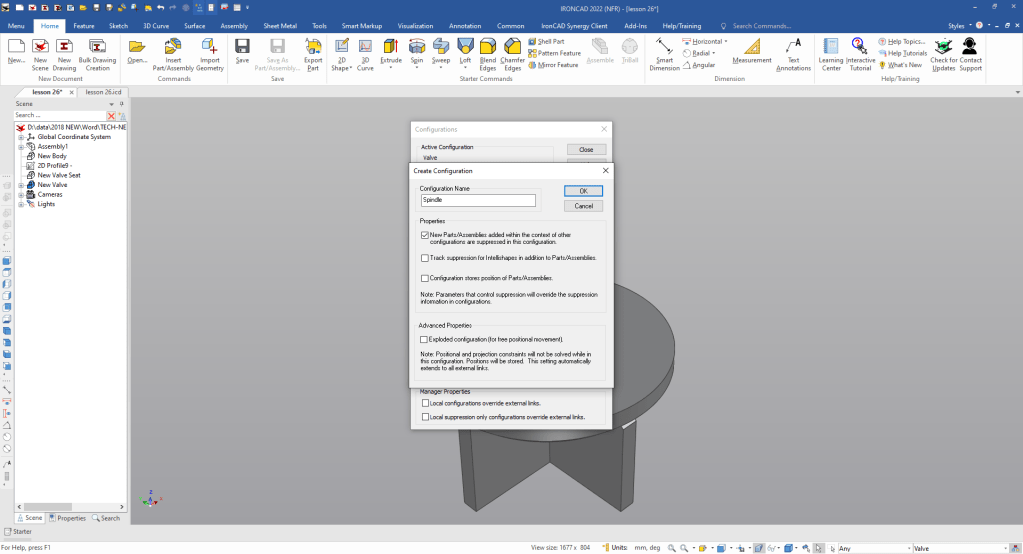Click Bulk Drawing Creation icon
This screenshot has height=554, width=1023.
[98, 47]
